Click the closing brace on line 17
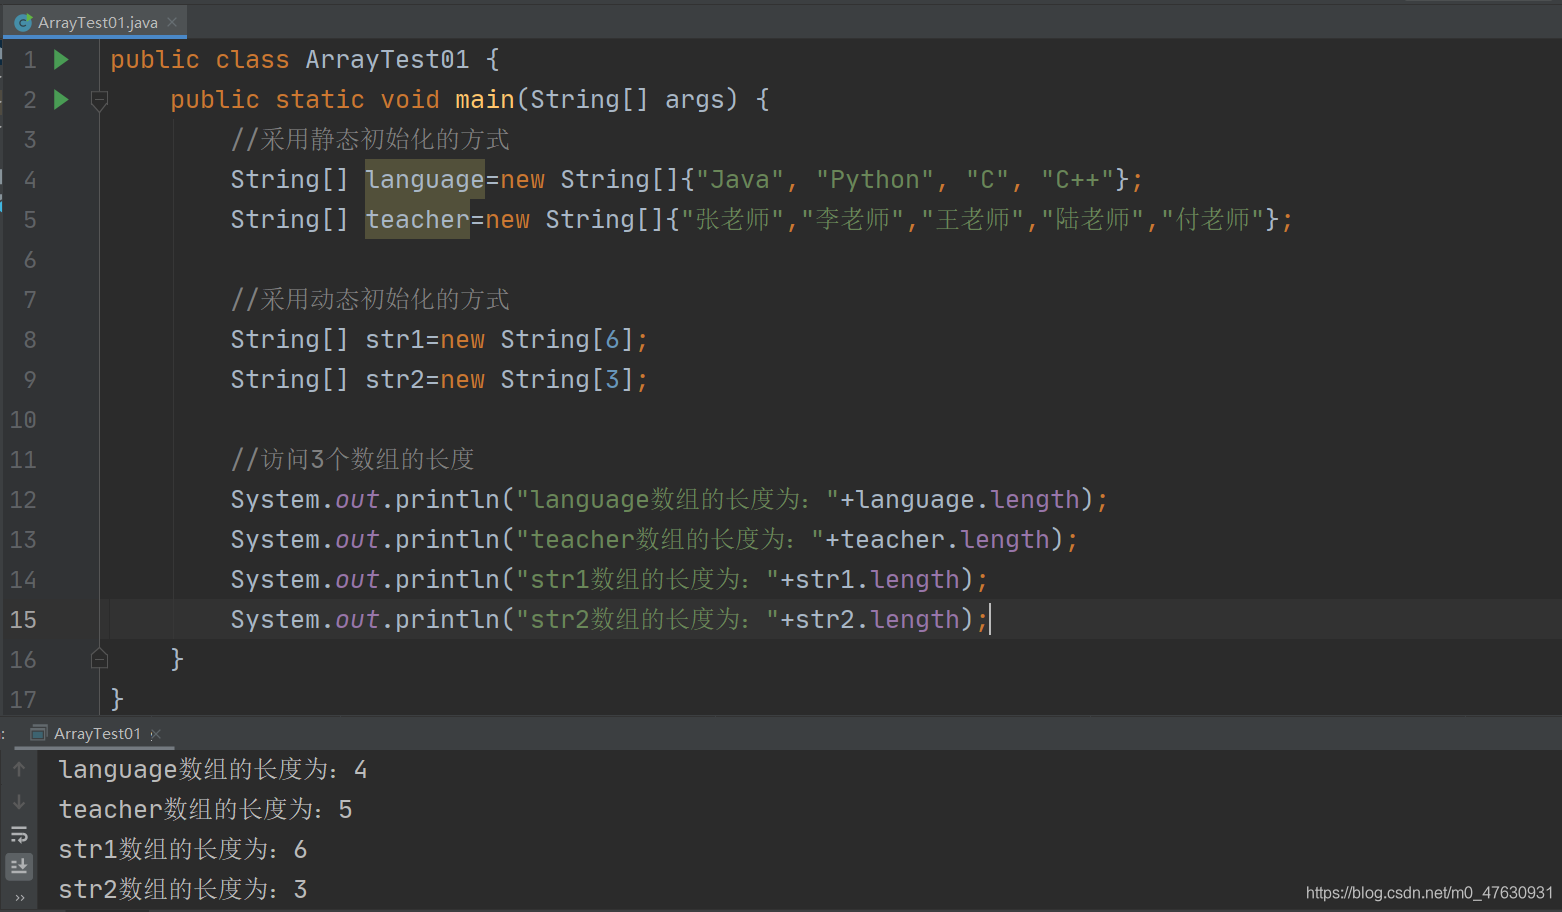The width and height of the screenshot is (1562, 912). coord(117,698)
